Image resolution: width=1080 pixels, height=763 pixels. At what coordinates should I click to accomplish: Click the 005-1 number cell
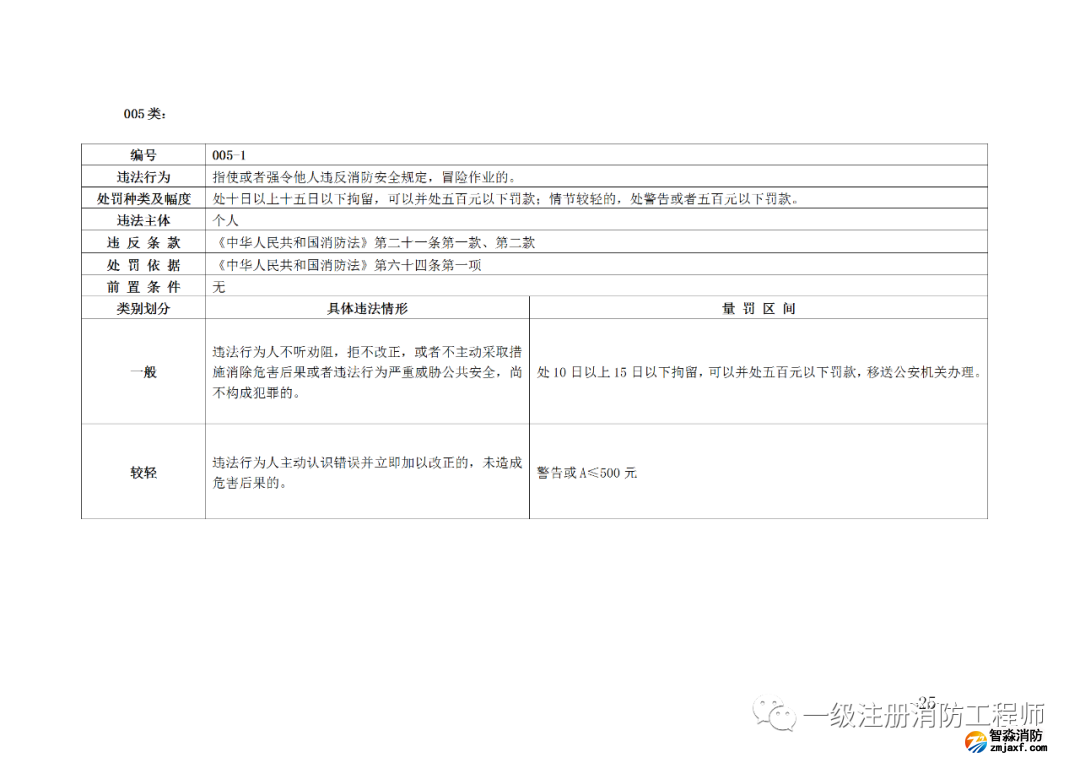click(x=228, y=155)
